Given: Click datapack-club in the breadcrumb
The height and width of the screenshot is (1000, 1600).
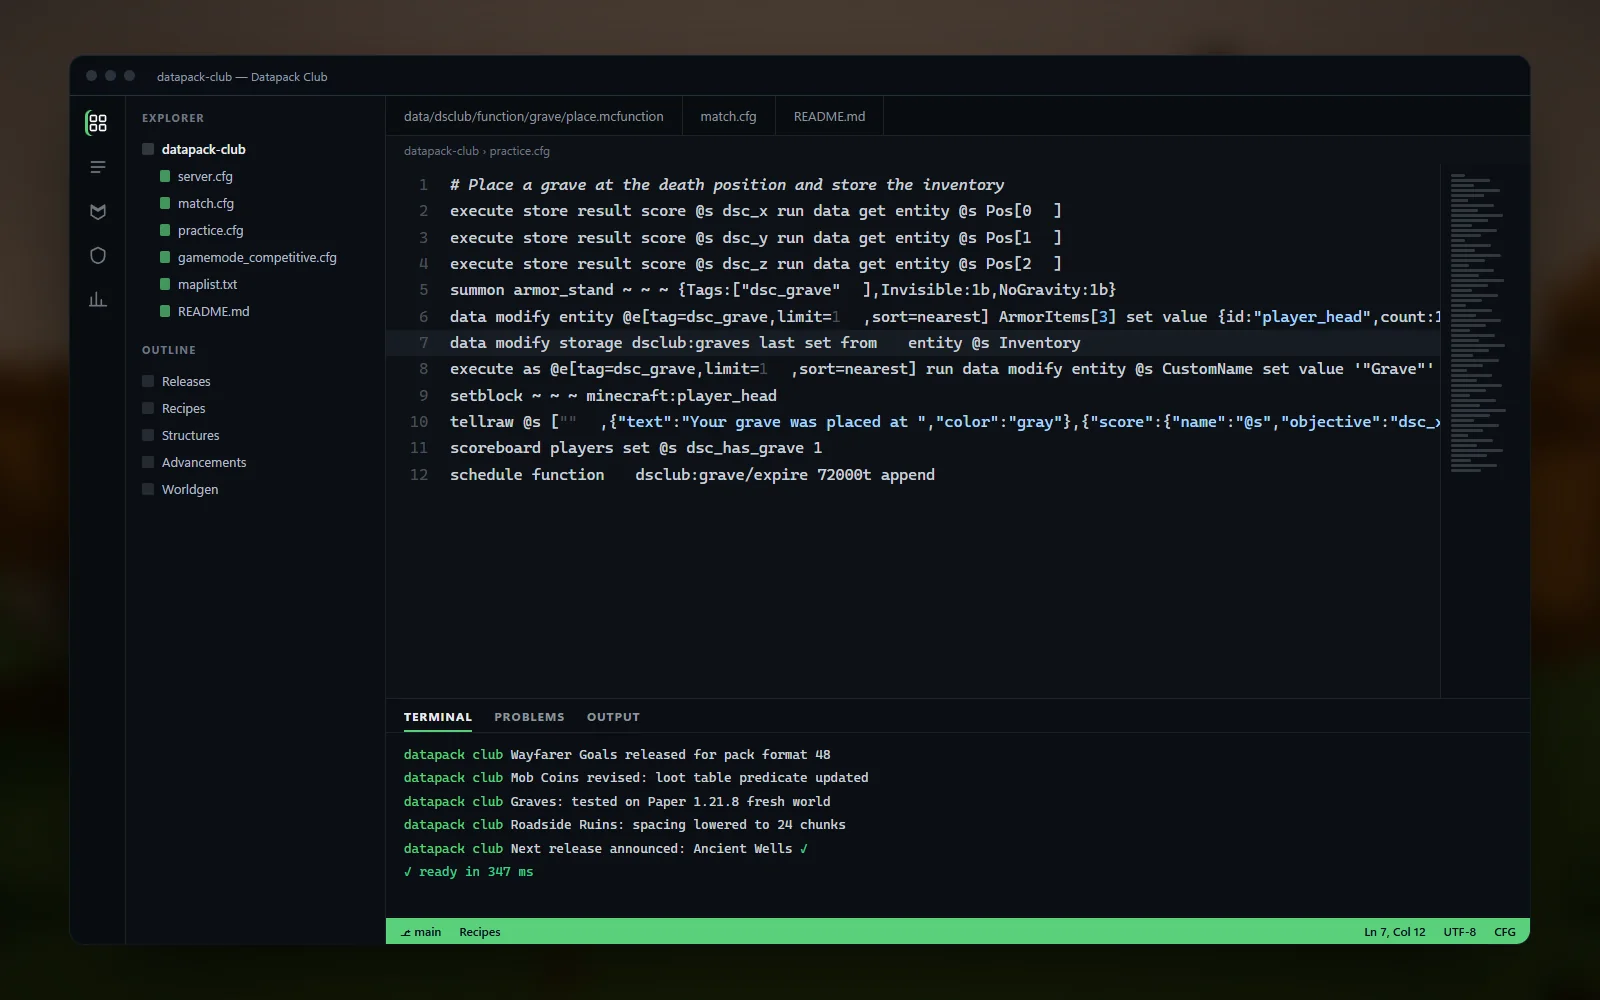Looking at the screenshot, I should (441, 151).
